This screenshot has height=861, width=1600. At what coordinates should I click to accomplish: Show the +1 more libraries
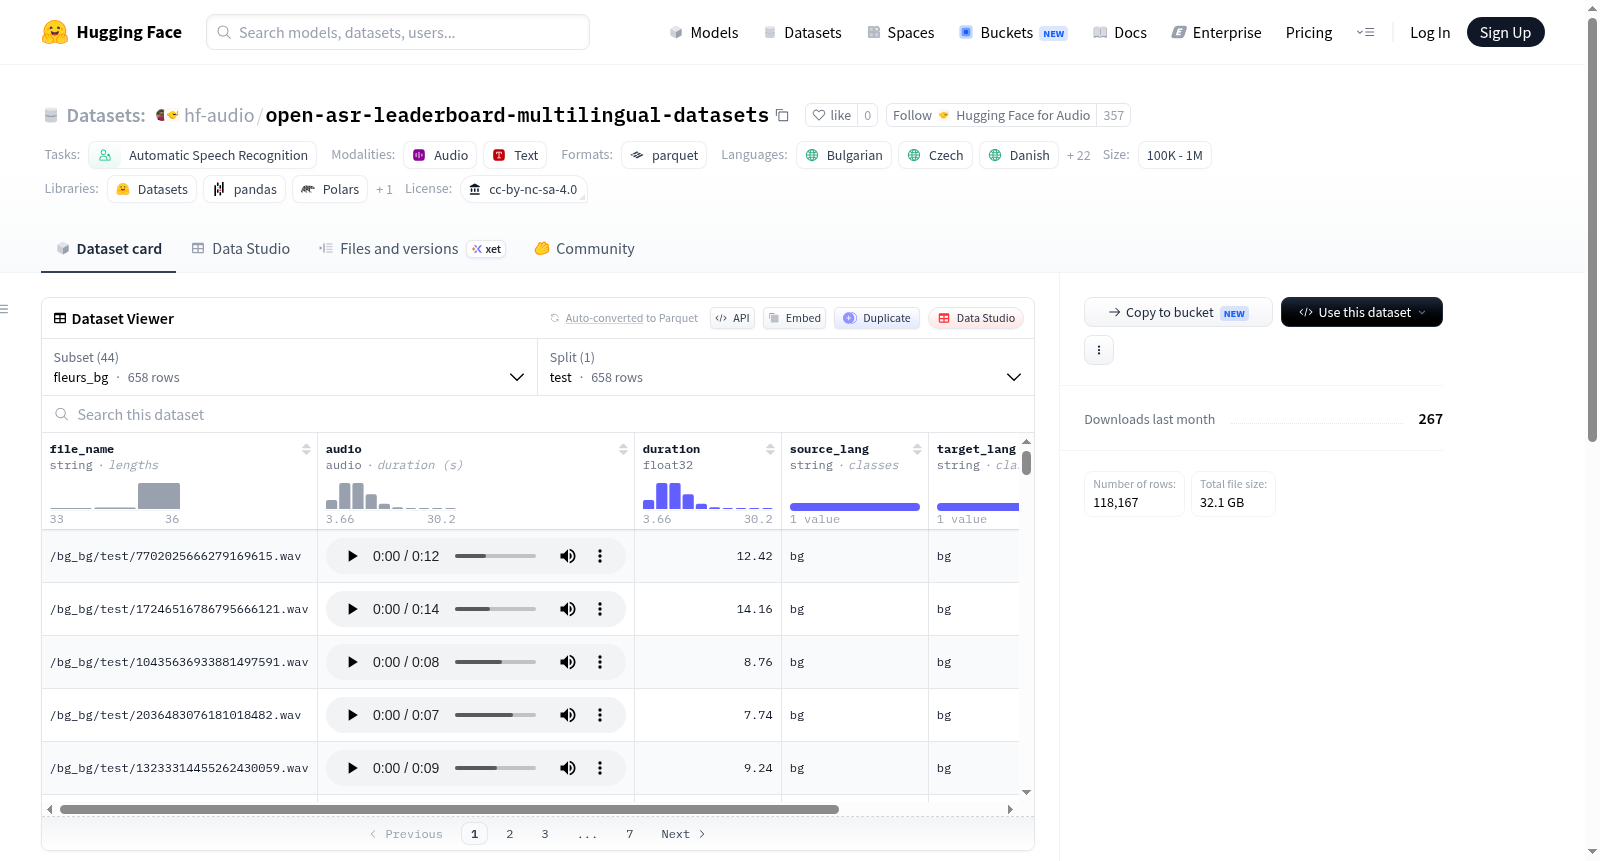tap(384, 189)
